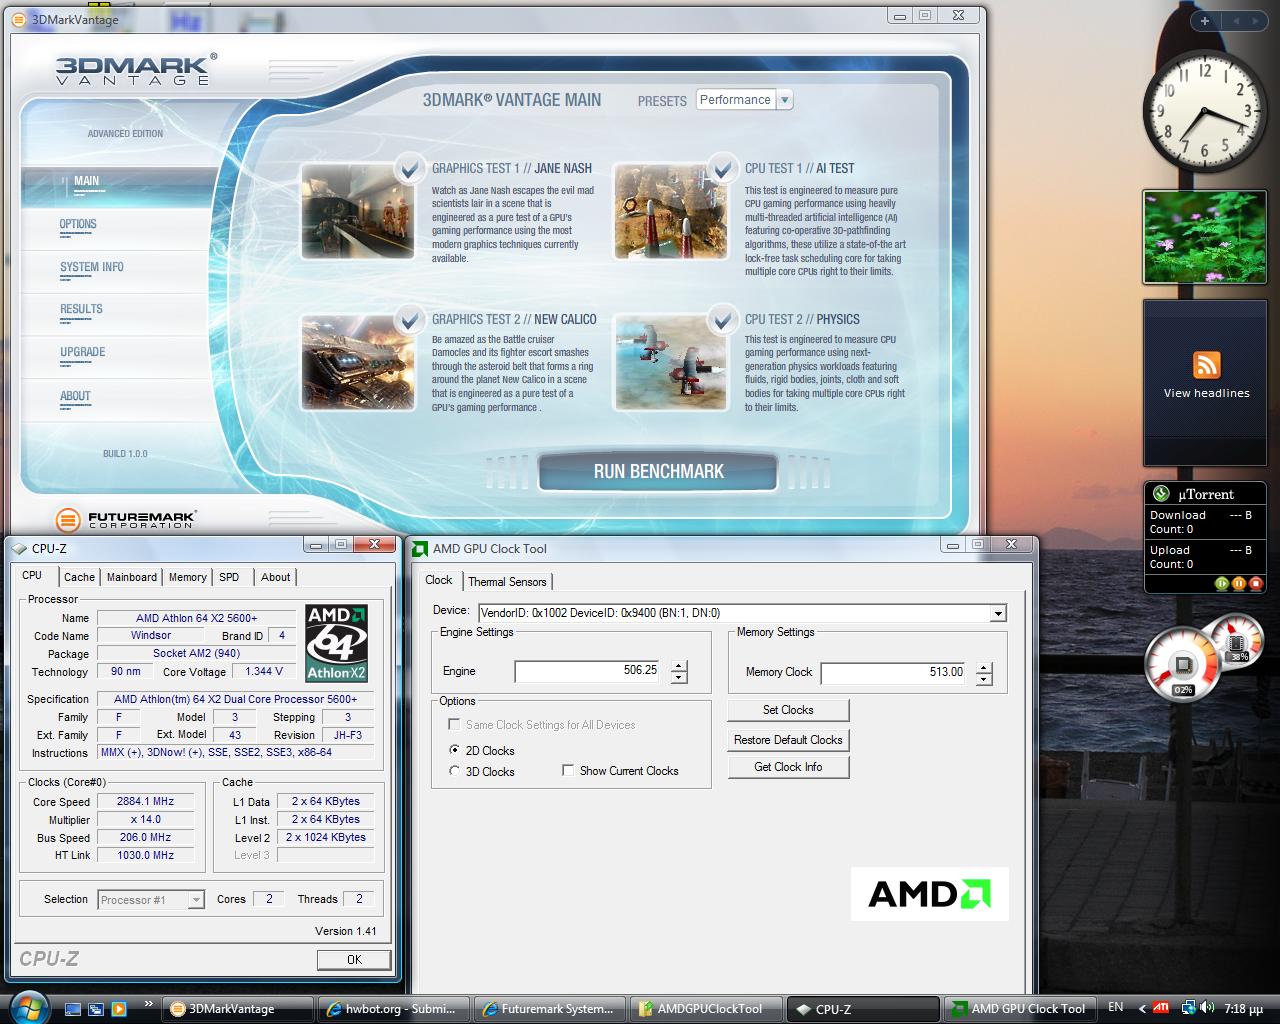Open UPGRADE in 3DMark sidebar
1280x1024 pixels.
pos(82,352)
